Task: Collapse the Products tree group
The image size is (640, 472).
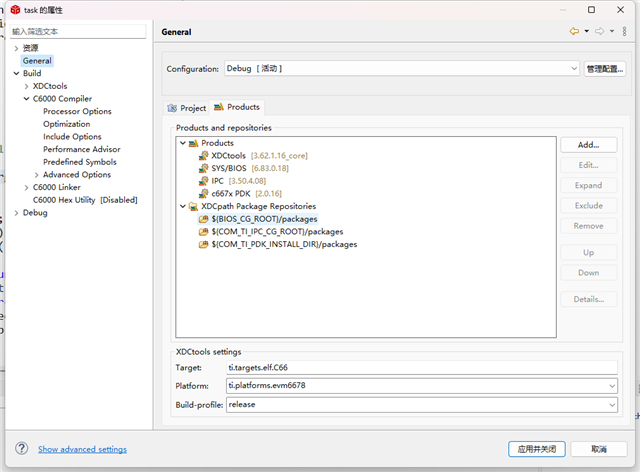Action: (182, 143)
